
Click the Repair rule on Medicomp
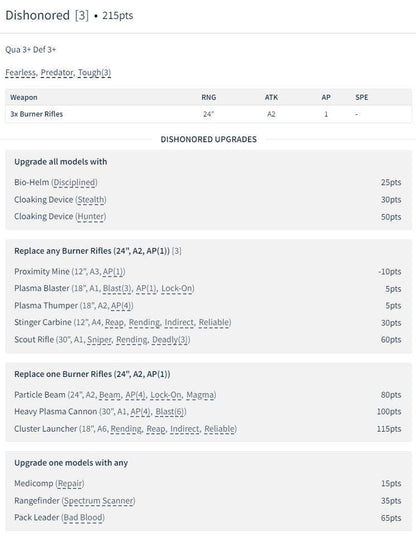point(70,484)
